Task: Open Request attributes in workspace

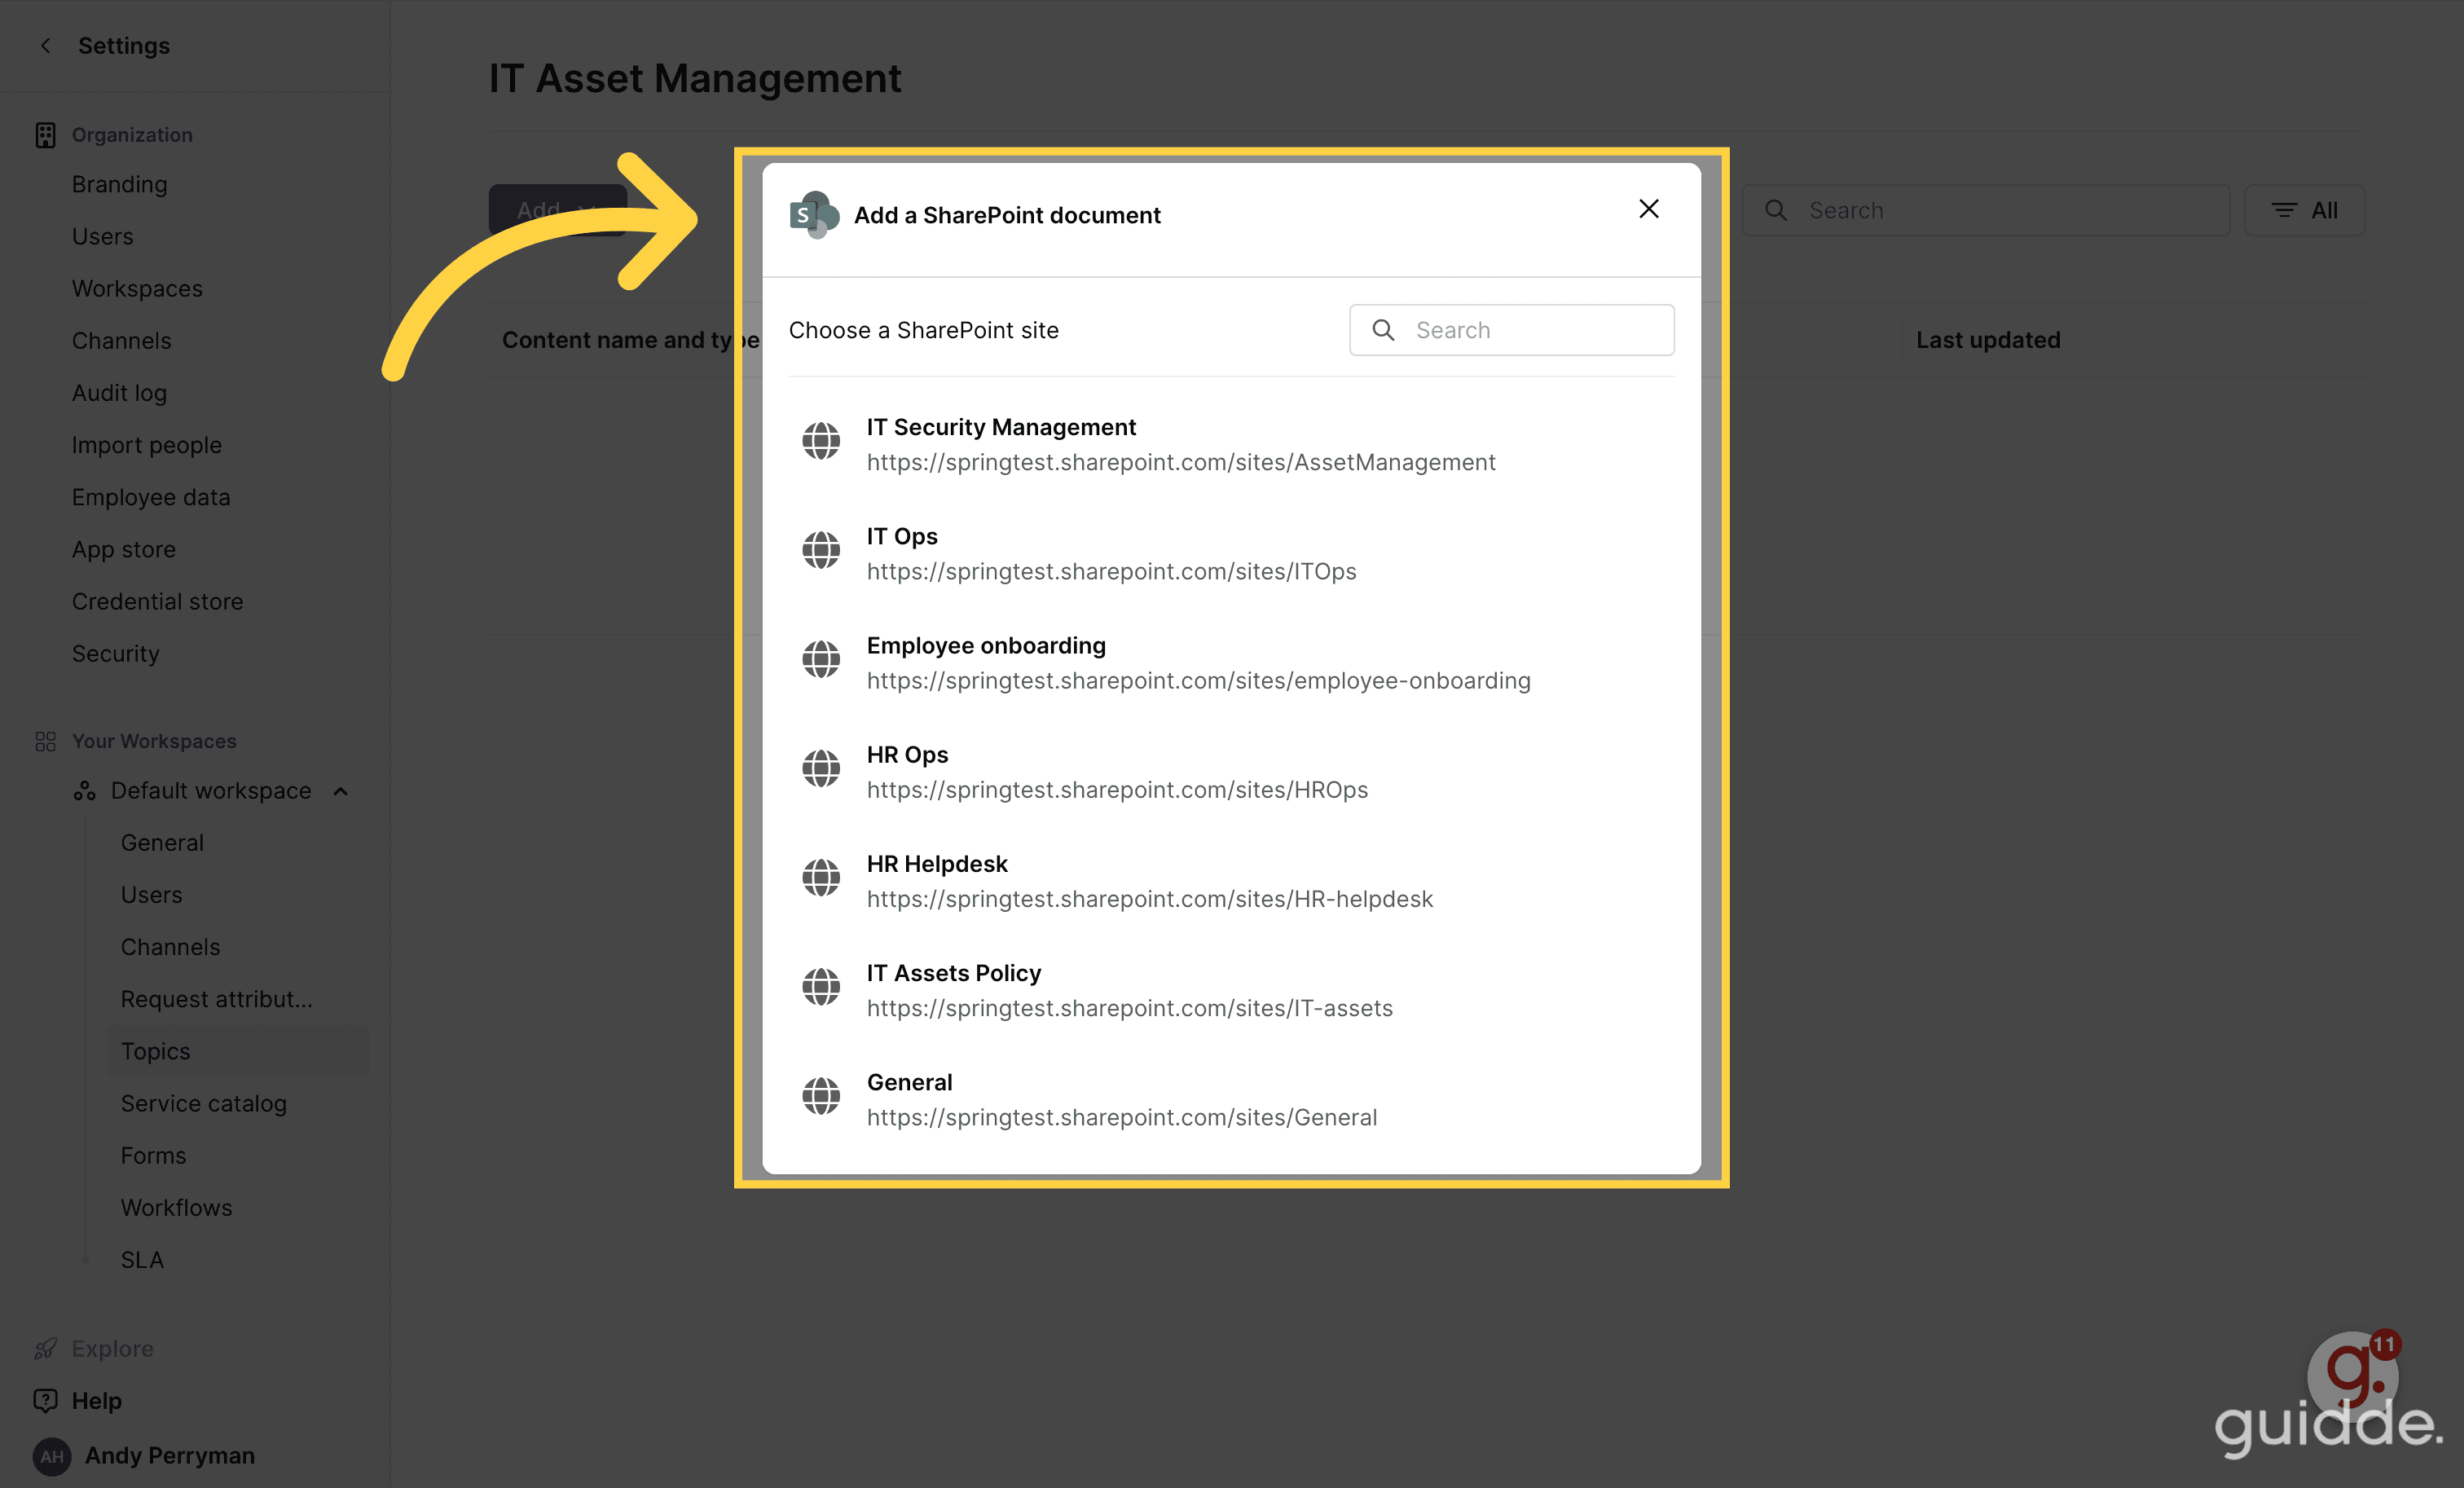Action: tap(217, 999)
